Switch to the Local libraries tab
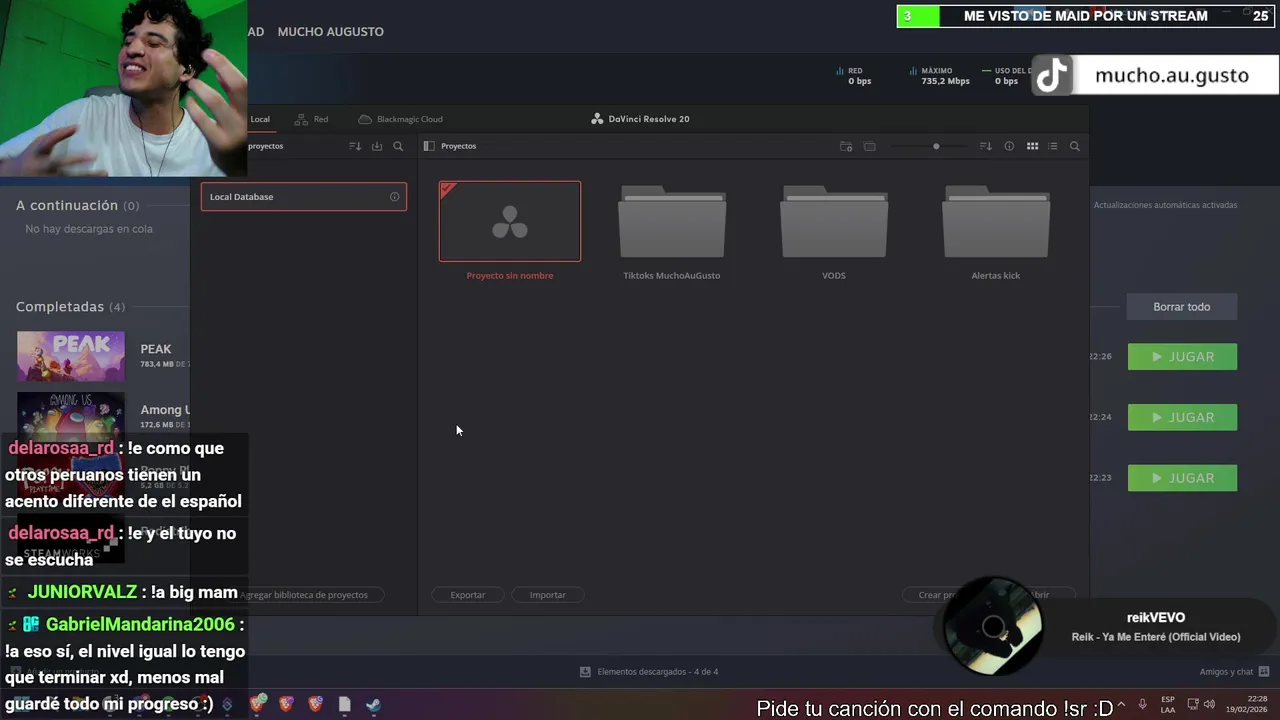The height and width of the screenshot is (720, 1280). 260,119
